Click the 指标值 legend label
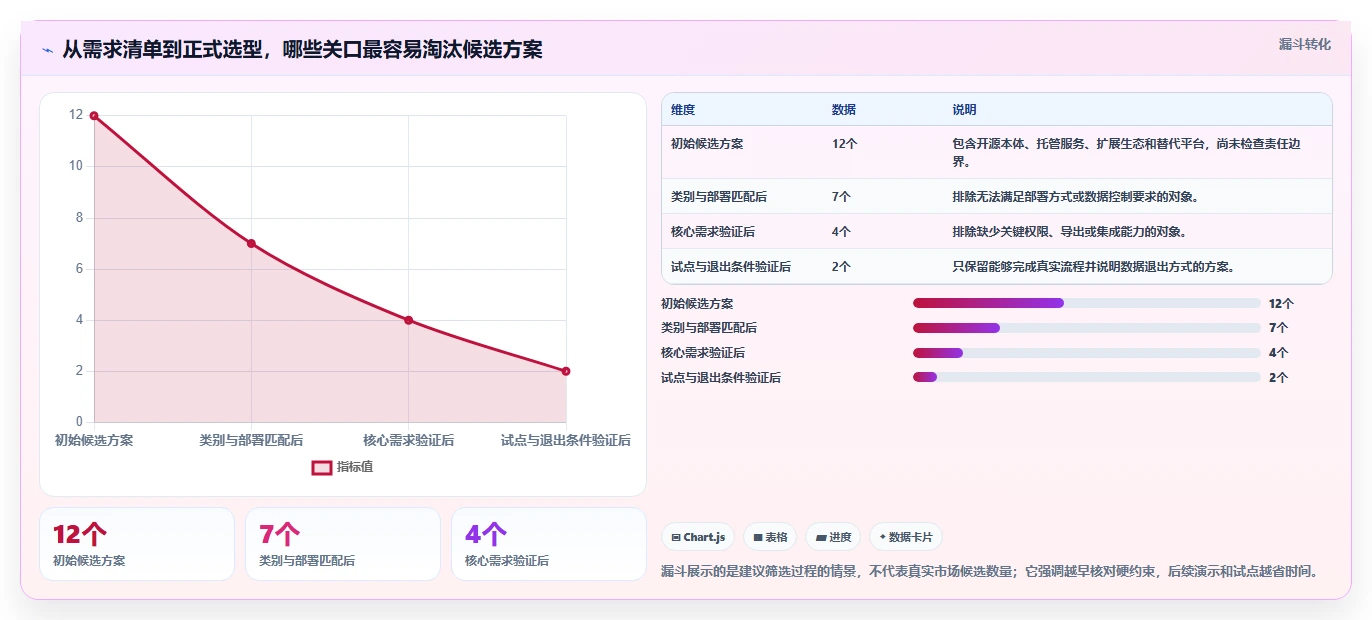 [x=356, y=467]
